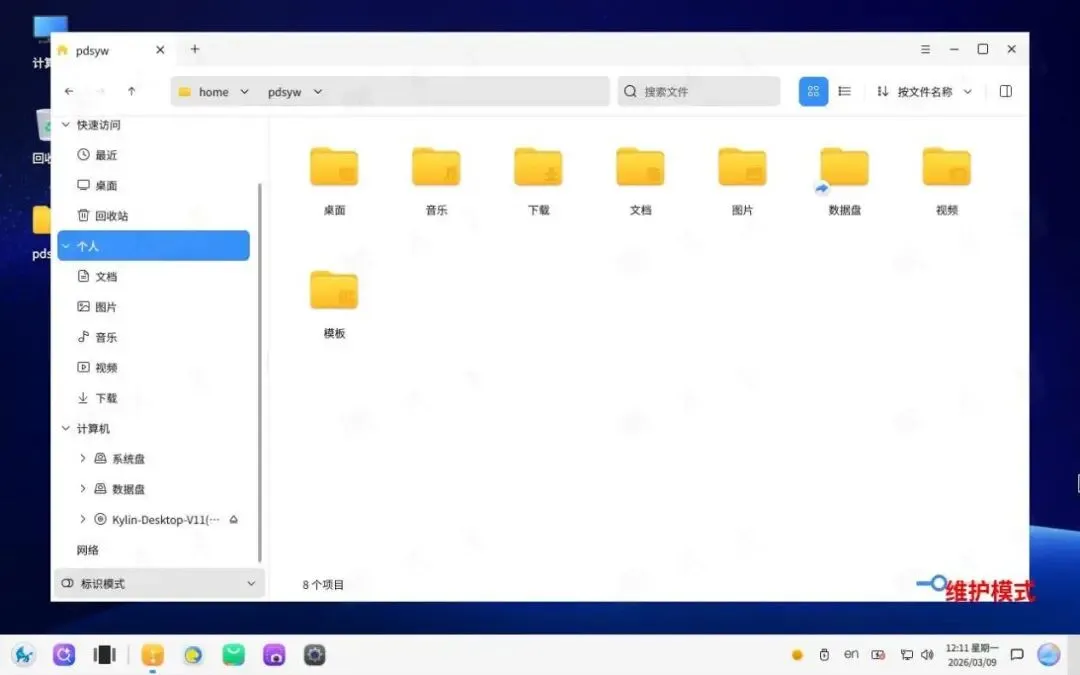Screen dimensions: 1080x675
Task: Open the home path dropdown chevron
Action: pos(244,92)
